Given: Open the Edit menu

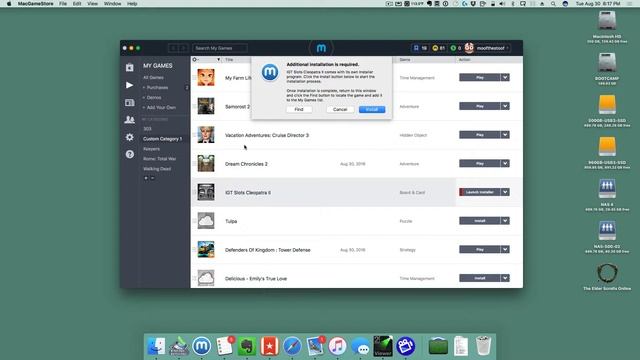Looking at the screenshot, I should (77, 4).
